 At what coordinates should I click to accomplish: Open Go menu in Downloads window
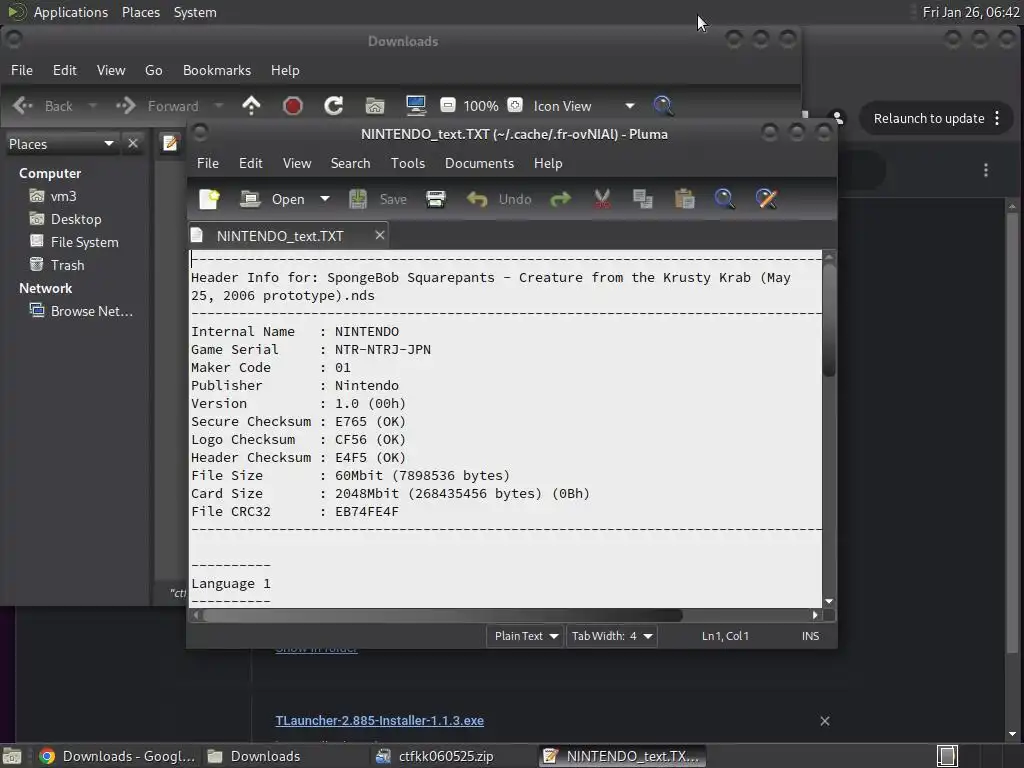coord(153,70)
